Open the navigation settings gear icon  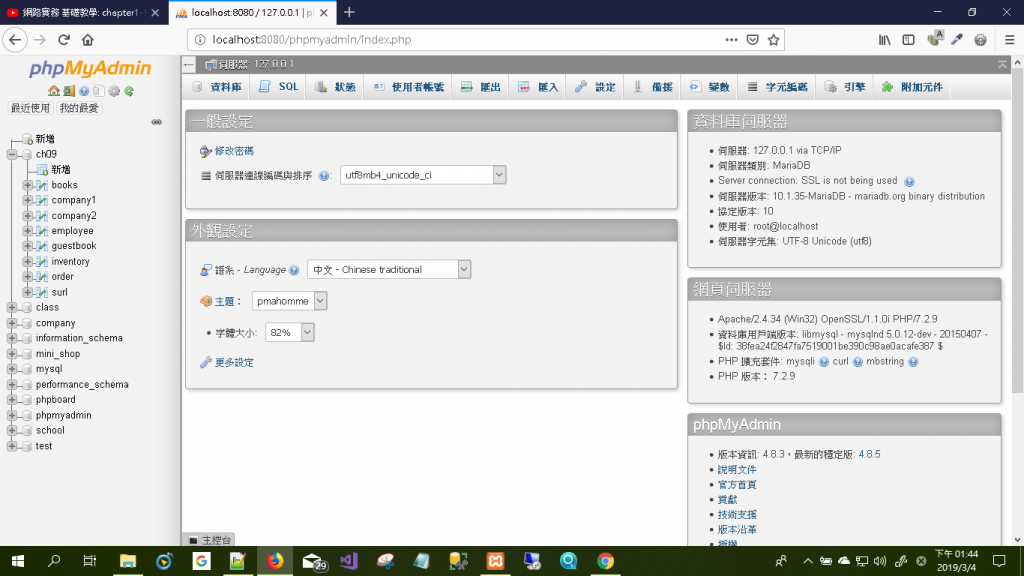114,91
